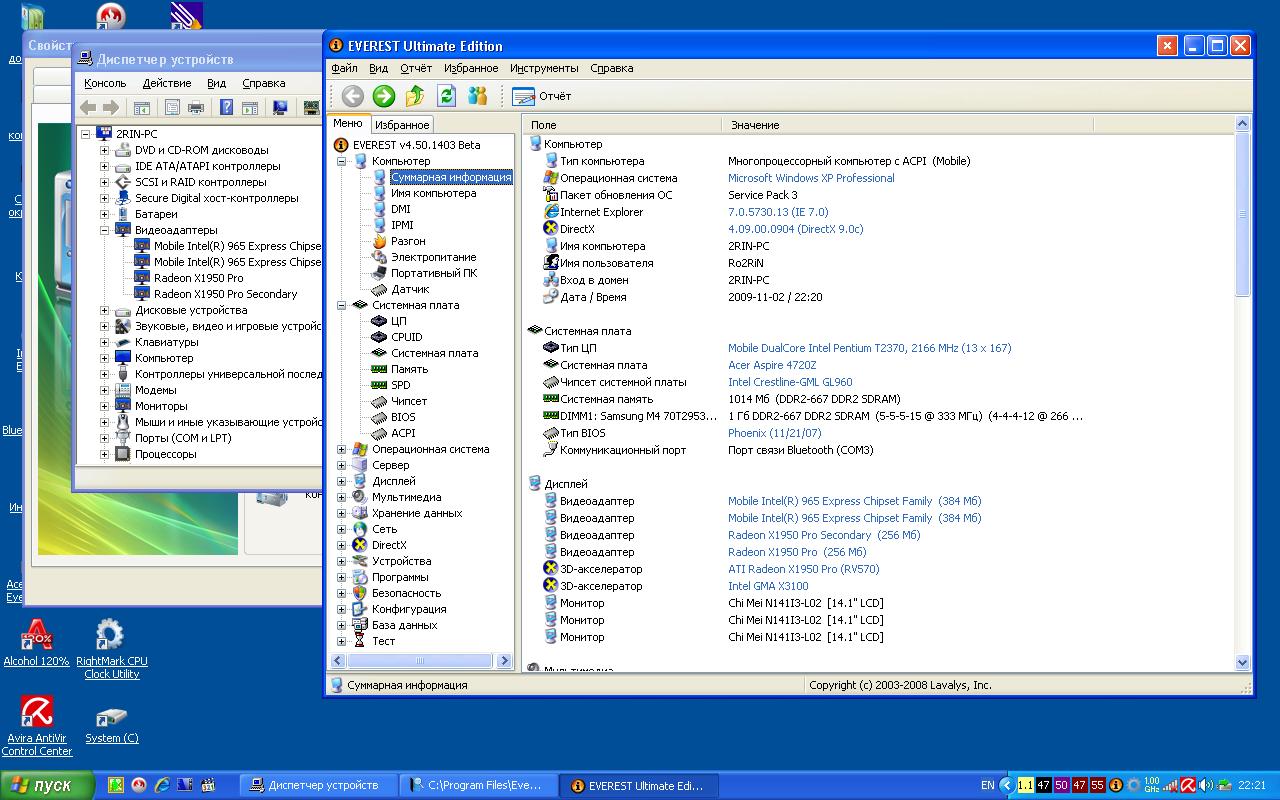Click Avira umbrella icon in system tray

point(1188,785)
